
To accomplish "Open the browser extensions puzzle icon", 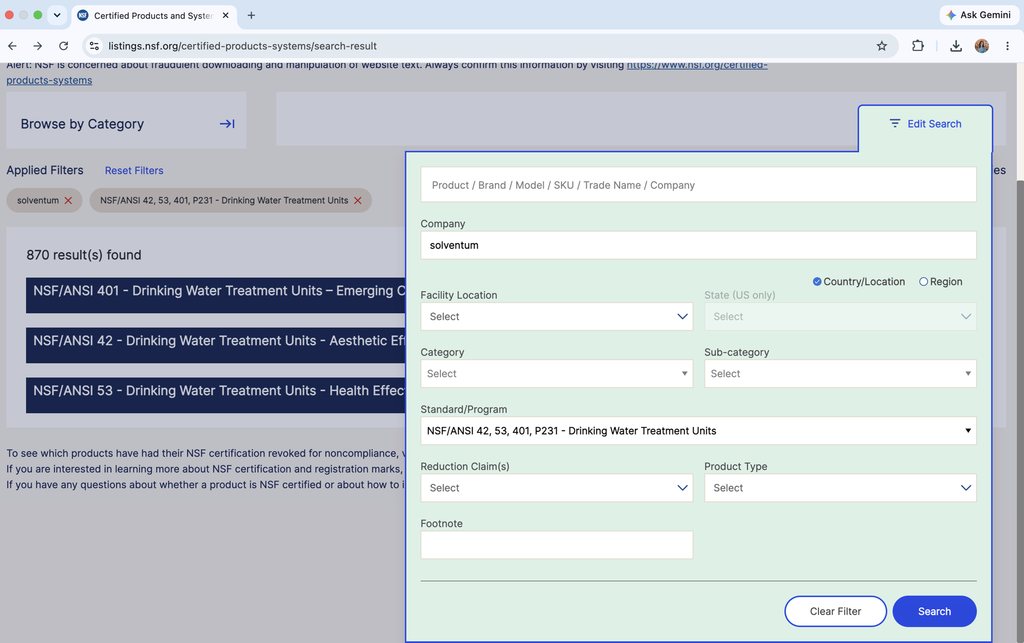I will click(918, 46).
